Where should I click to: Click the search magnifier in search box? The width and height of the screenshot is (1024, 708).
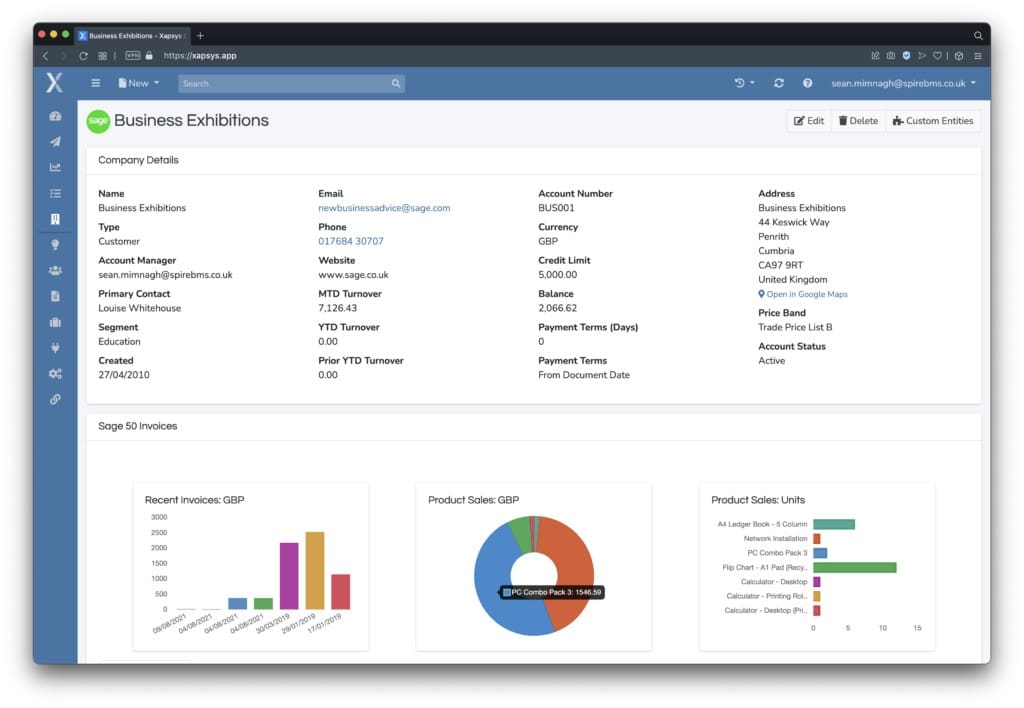396,84
